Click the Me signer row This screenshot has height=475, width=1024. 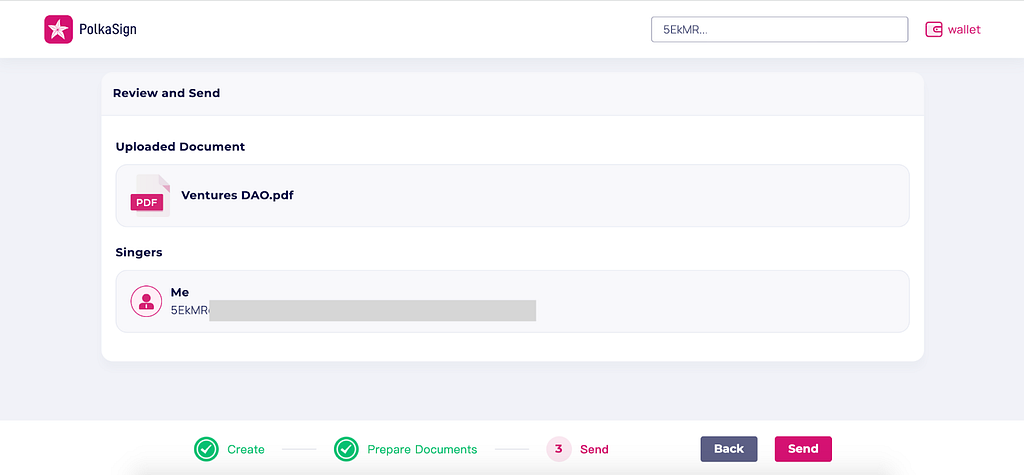513,301
